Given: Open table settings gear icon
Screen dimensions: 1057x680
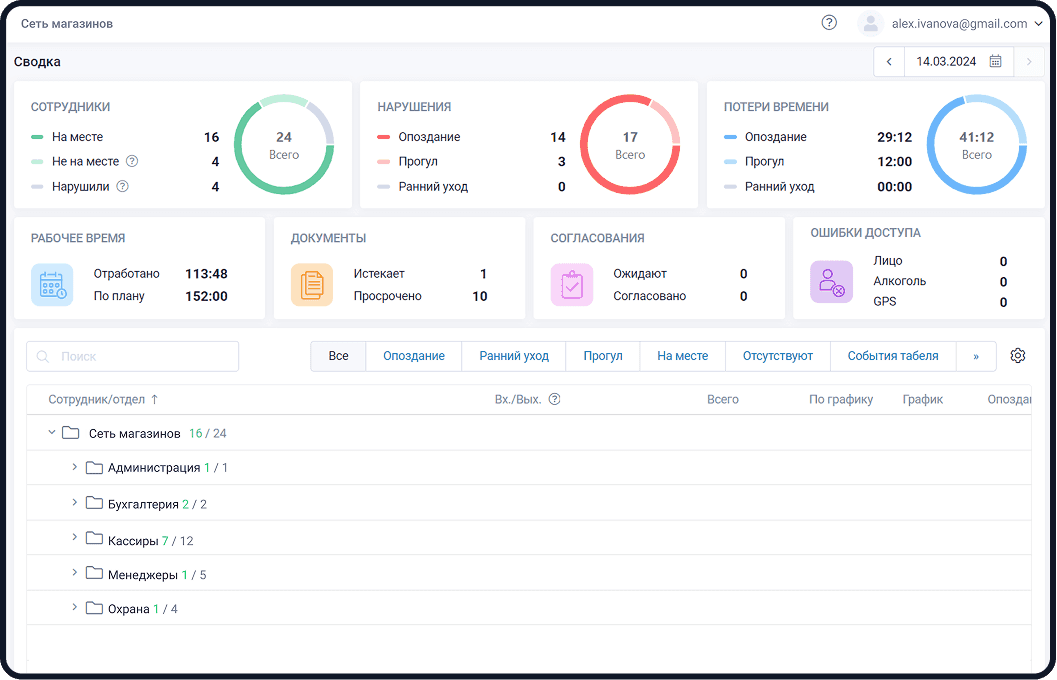Looking at the screenshot, I should [x=1018, y=356].
